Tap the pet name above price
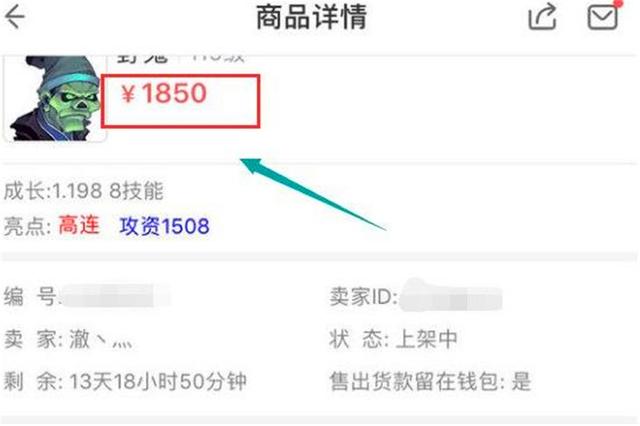The width and height of the screenshot is (640, 426). (142, 58)
